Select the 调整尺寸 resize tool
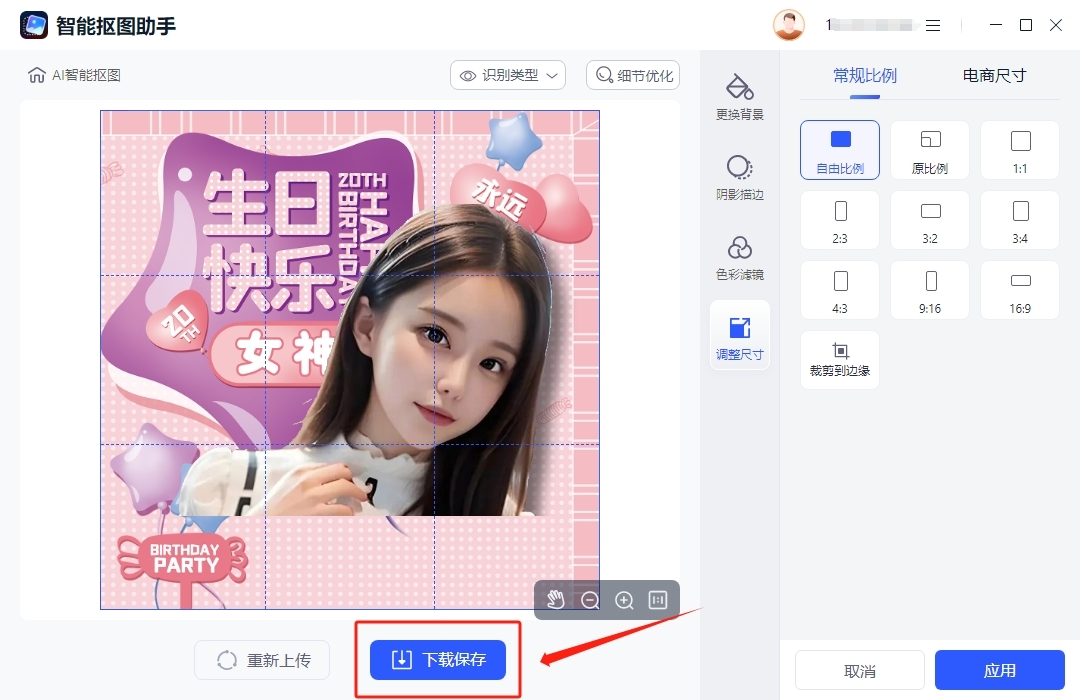1080x700 pixels. pos(739,336)
